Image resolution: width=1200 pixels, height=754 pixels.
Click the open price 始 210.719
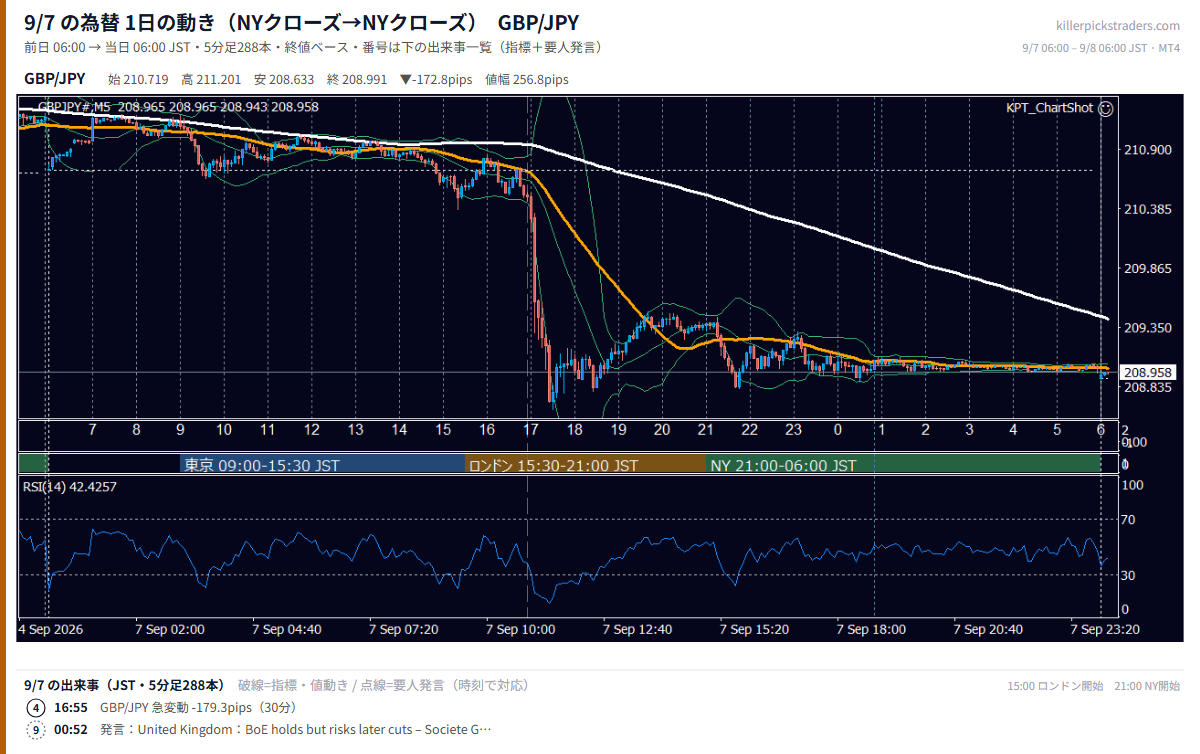tap(137, 79)
